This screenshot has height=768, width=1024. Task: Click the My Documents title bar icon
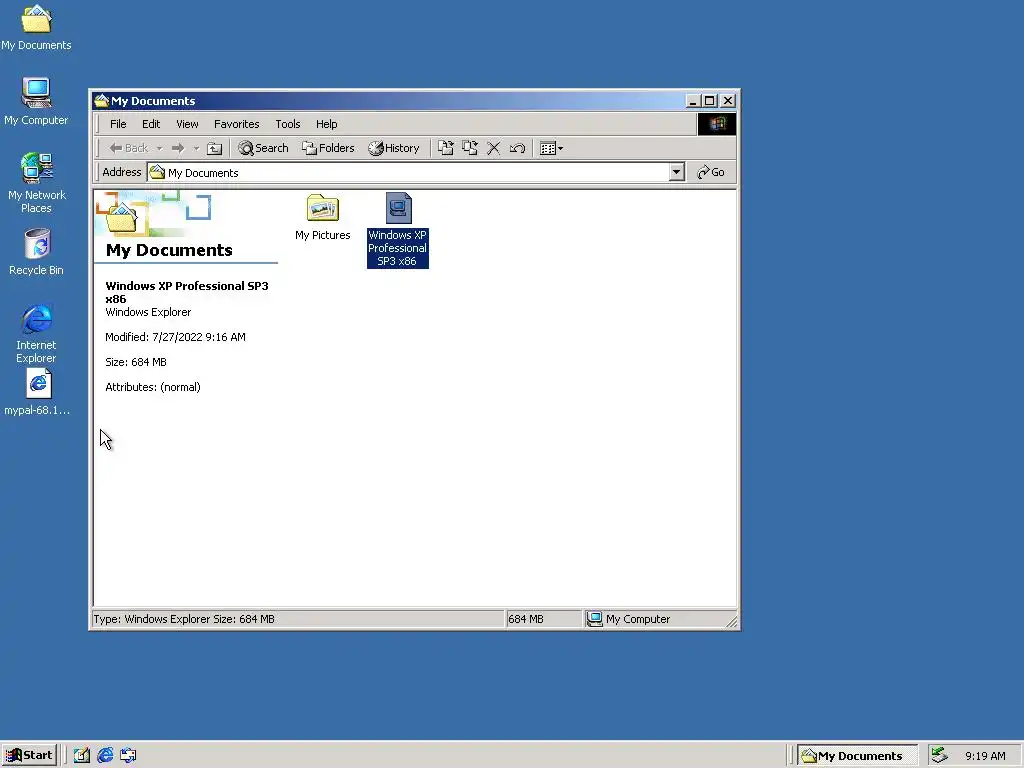(x=101, y=101)
